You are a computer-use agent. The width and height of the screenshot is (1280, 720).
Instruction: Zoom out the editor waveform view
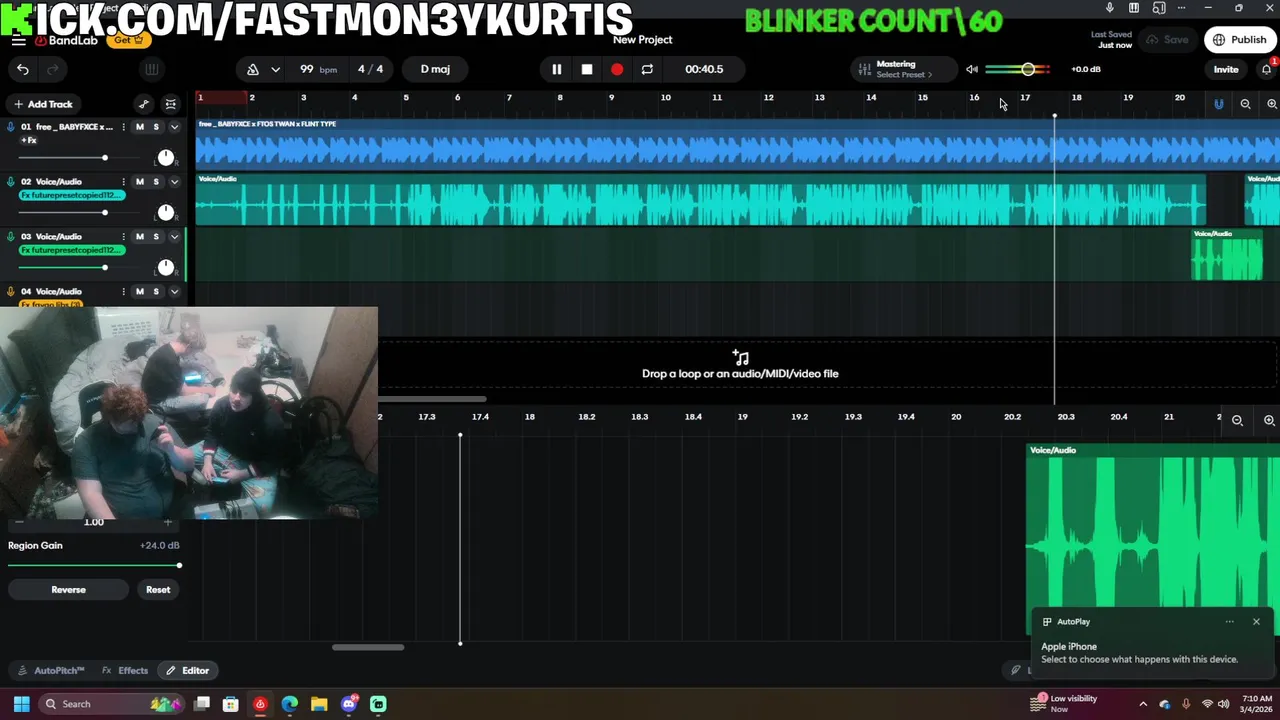coord(1237,421)
